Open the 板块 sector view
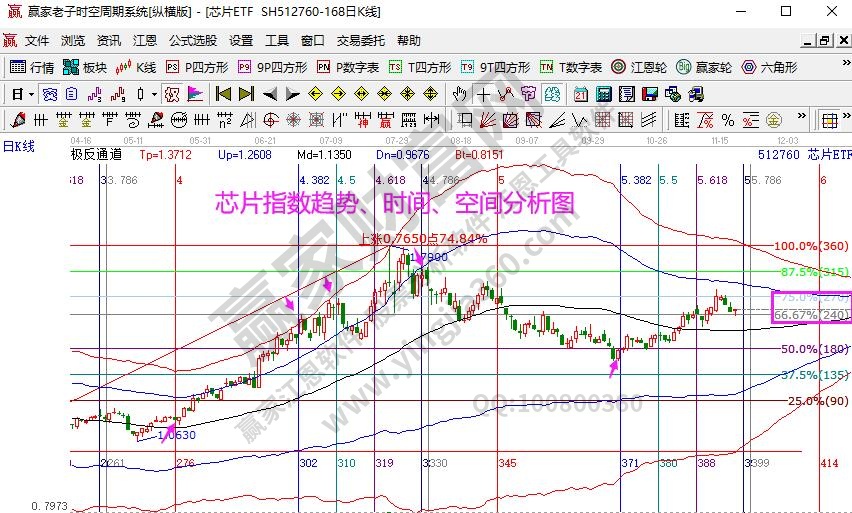Viewport: 852px width, 513px height. (85, 67)
